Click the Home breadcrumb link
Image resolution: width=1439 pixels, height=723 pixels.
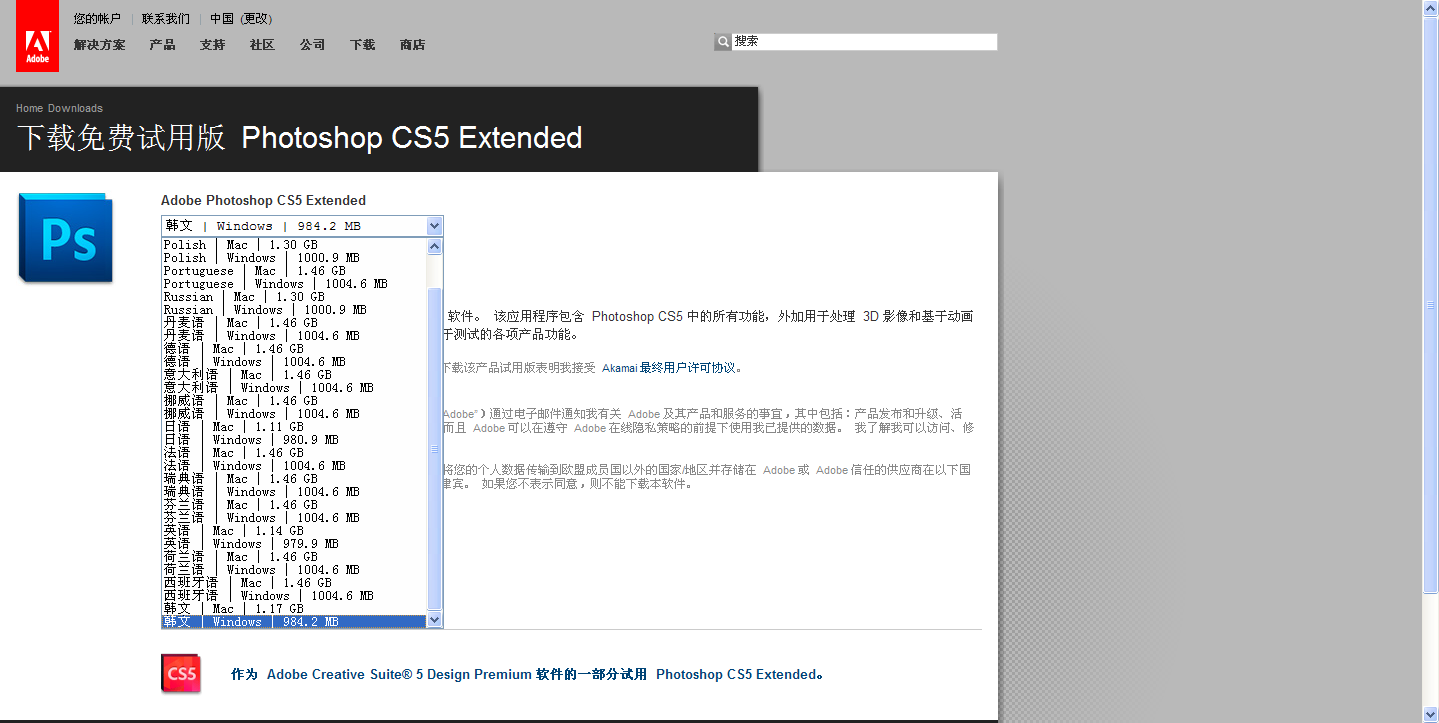click(x=29, y=108)
